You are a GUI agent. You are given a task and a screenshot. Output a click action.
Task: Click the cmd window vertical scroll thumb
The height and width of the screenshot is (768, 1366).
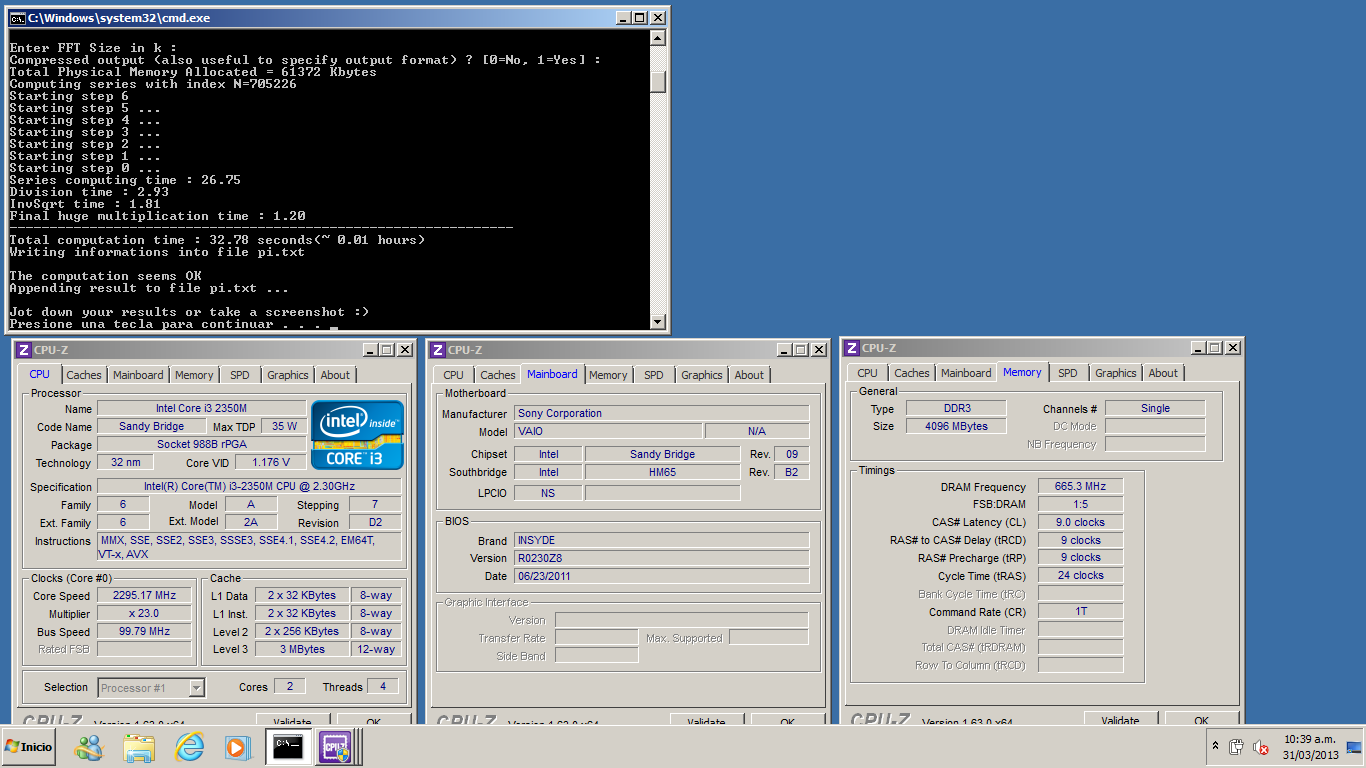[x=657, y=81]
